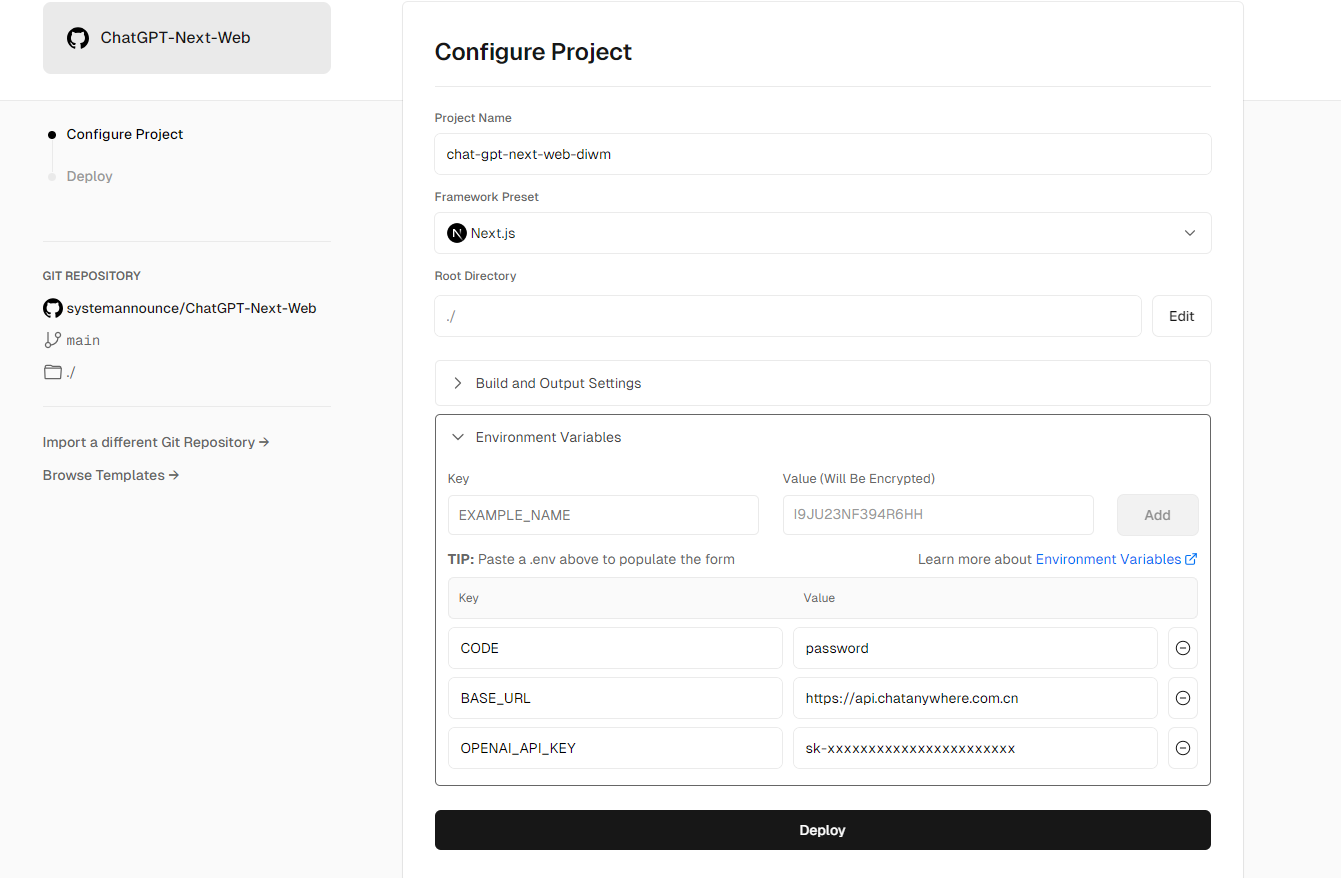Click the password value field
This screenshot has height=878, width=1341.
(975, 648)
